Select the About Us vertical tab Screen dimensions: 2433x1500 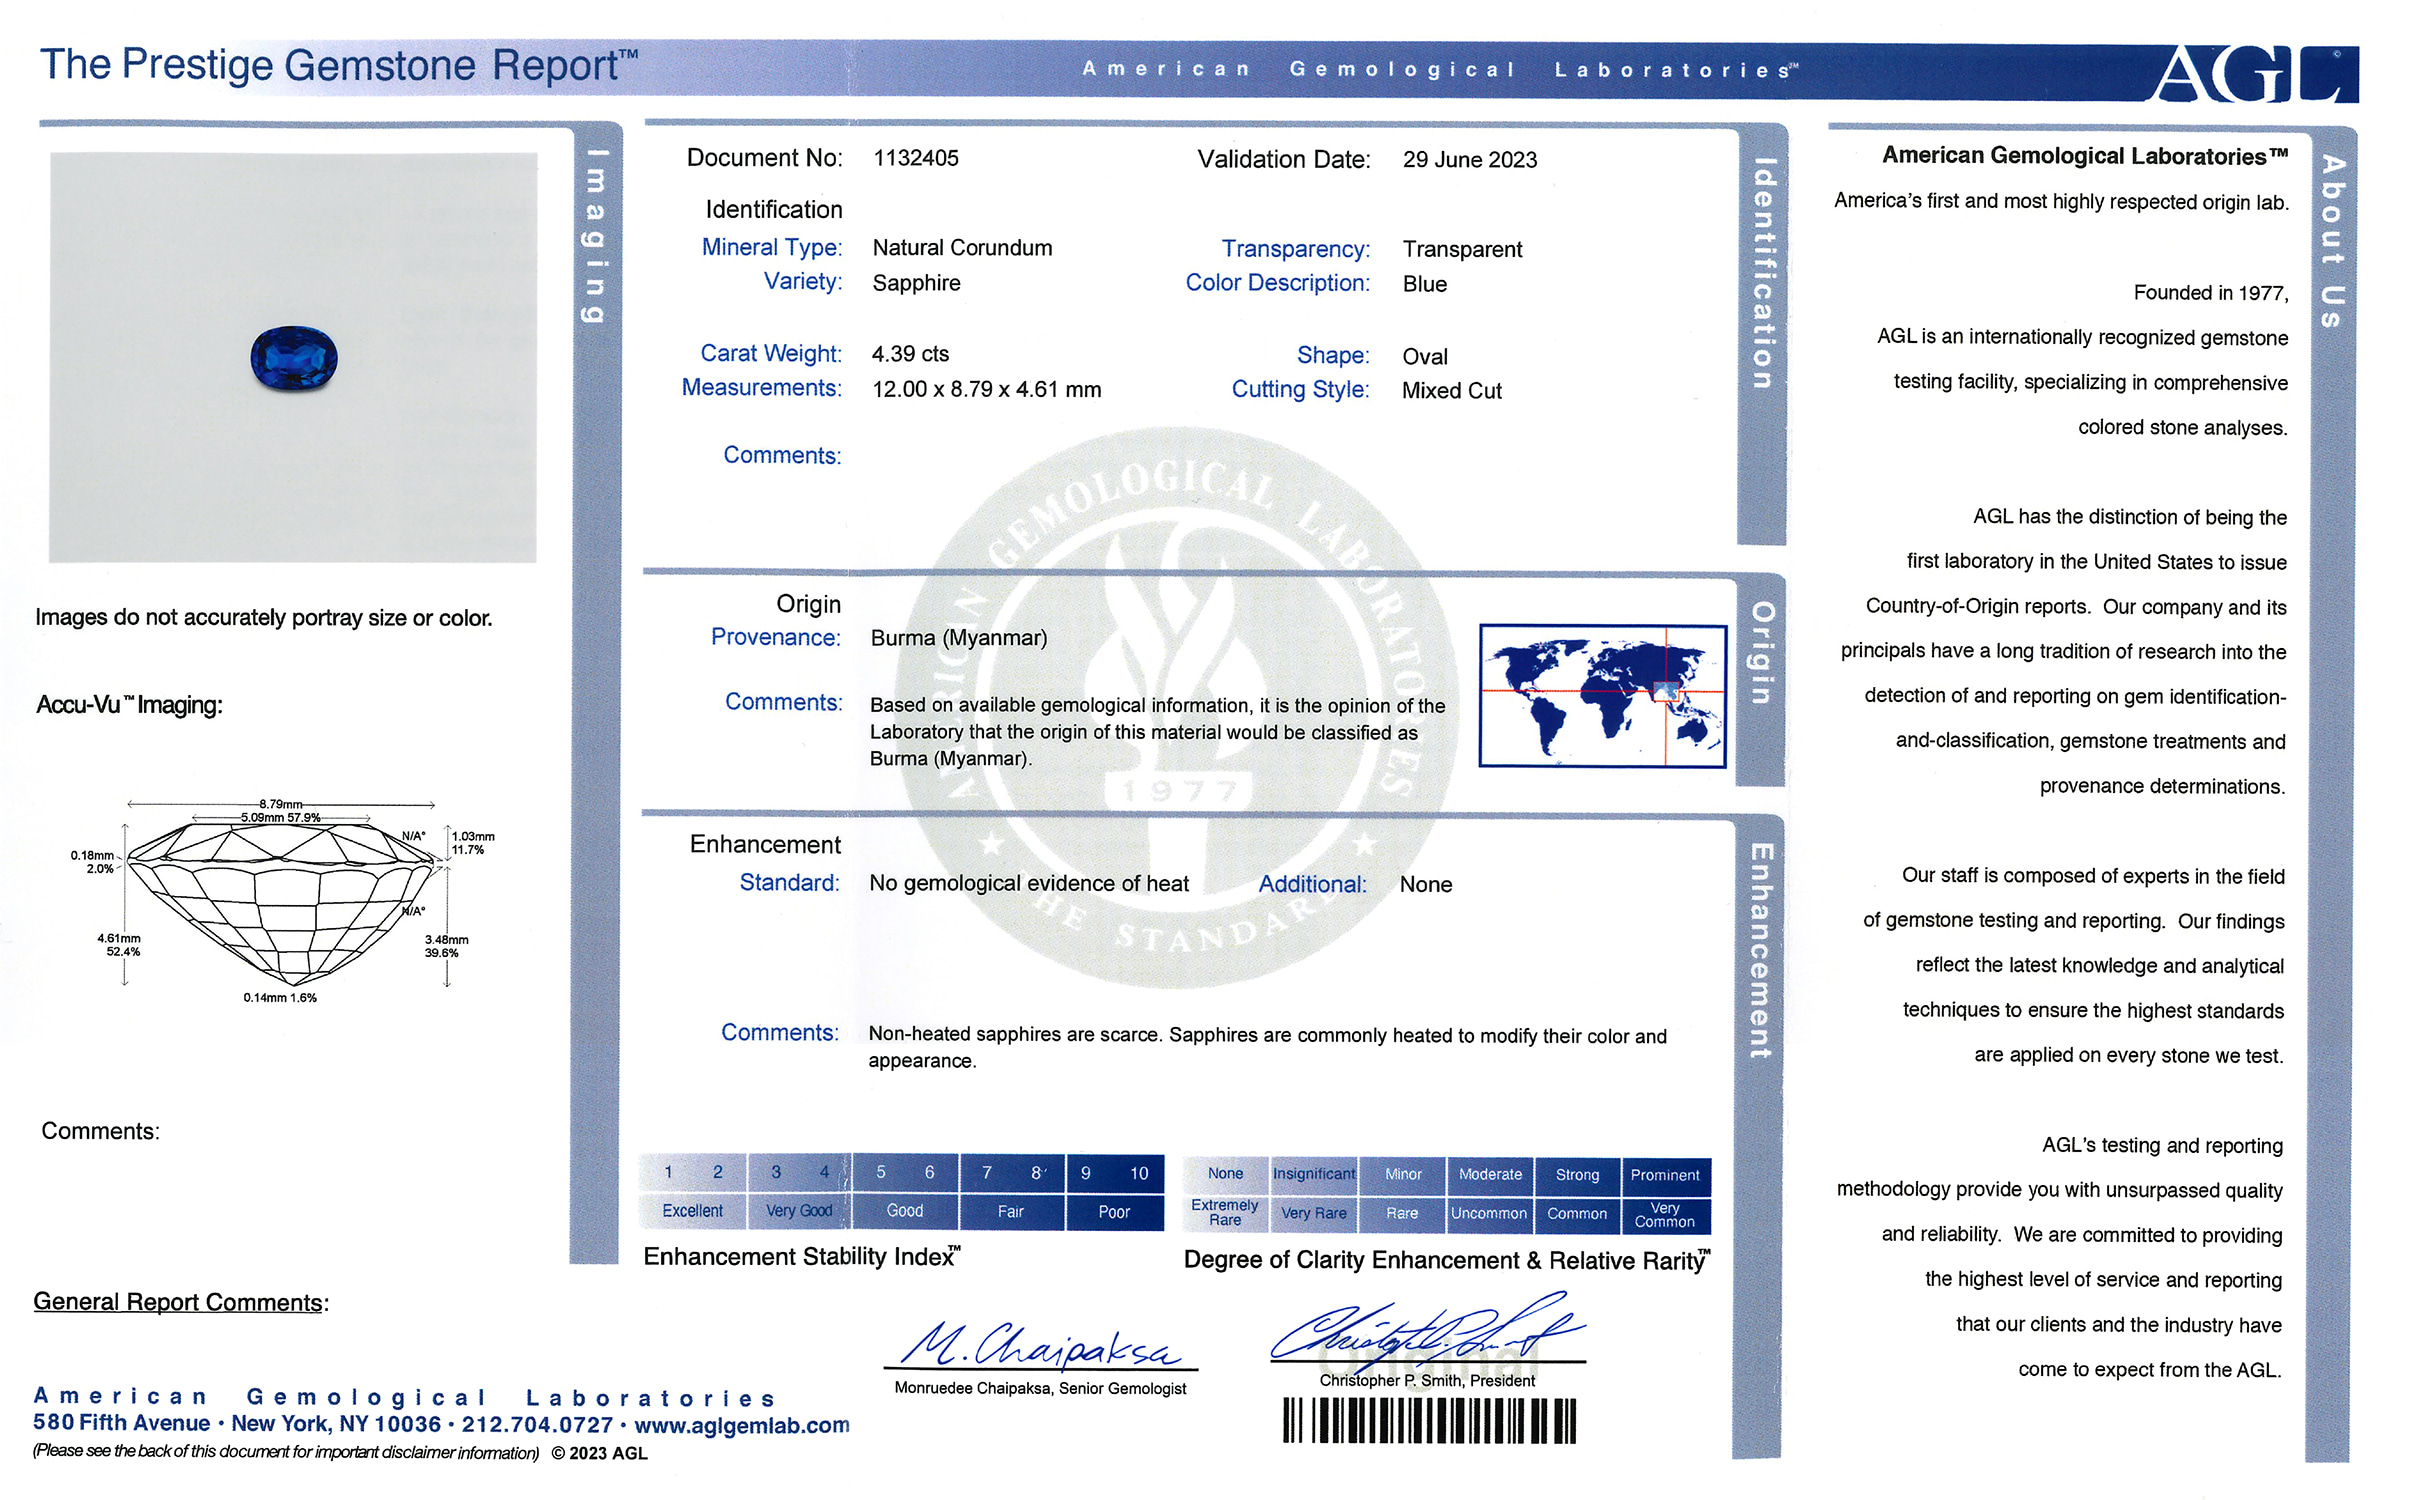tap(2332, 240)
